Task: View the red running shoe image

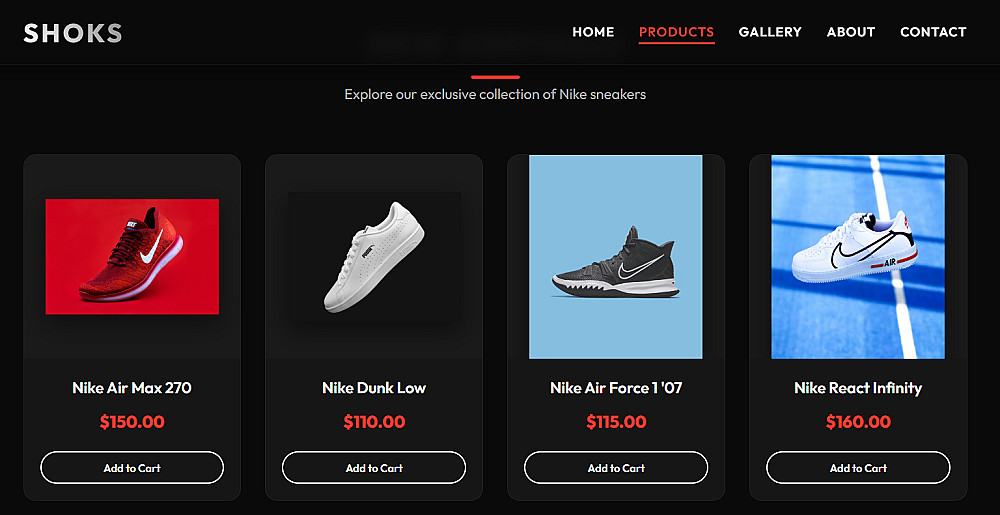Action: coord(132,256)
